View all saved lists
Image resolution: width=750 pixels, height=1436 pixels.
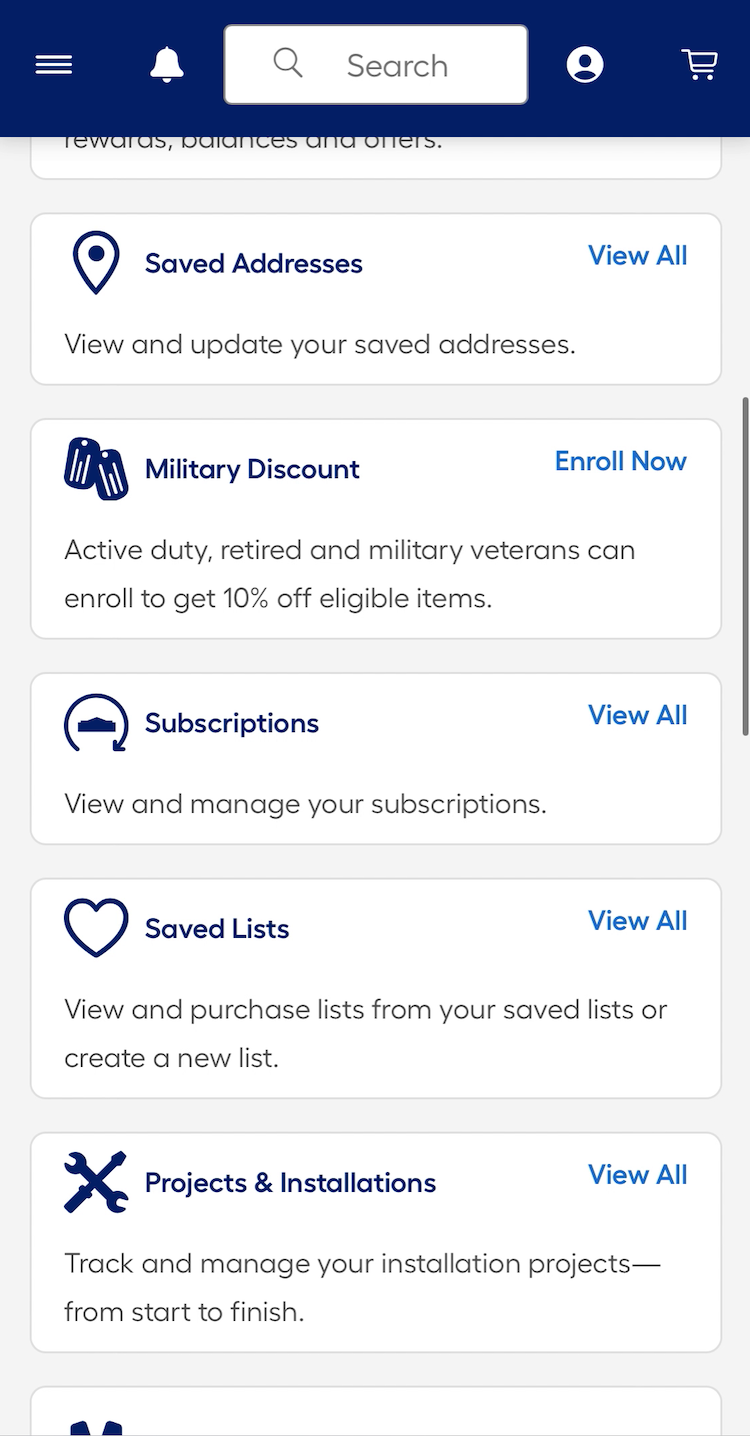pyautogui.click(x=637, y=921)
